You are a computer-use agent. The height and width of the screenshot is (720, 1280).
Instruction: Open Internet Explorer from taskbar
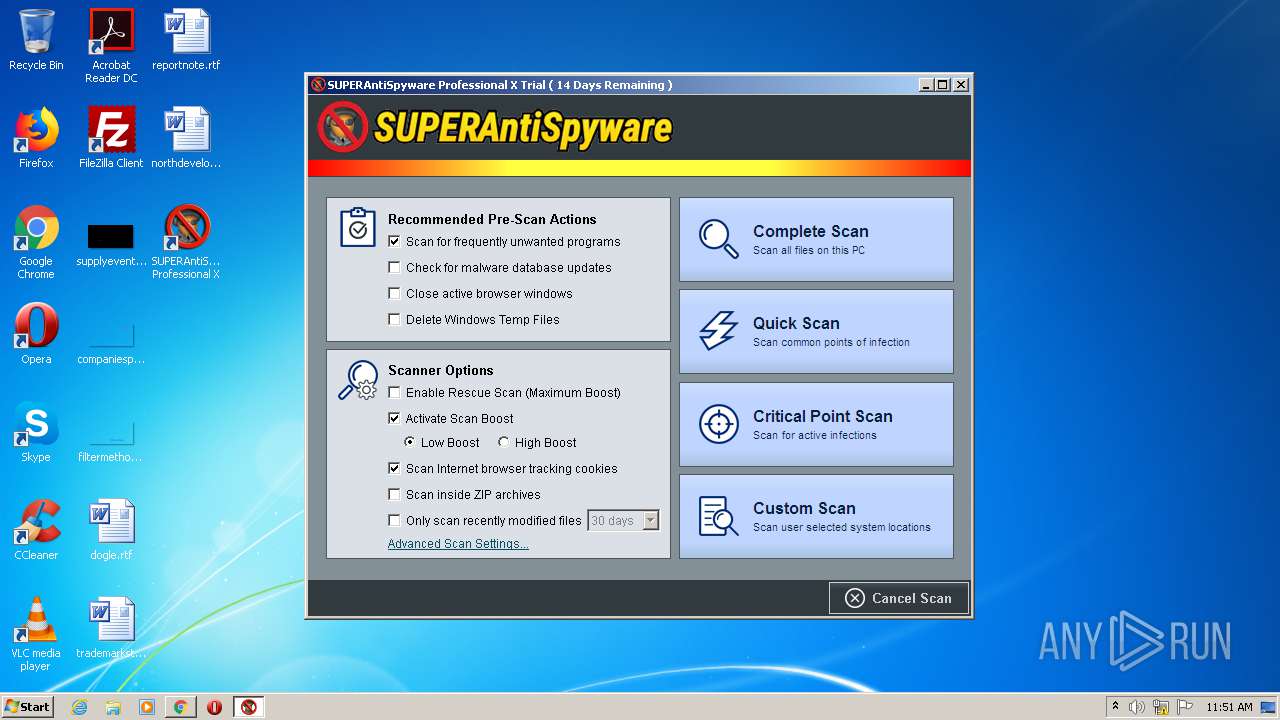point(79,707)
